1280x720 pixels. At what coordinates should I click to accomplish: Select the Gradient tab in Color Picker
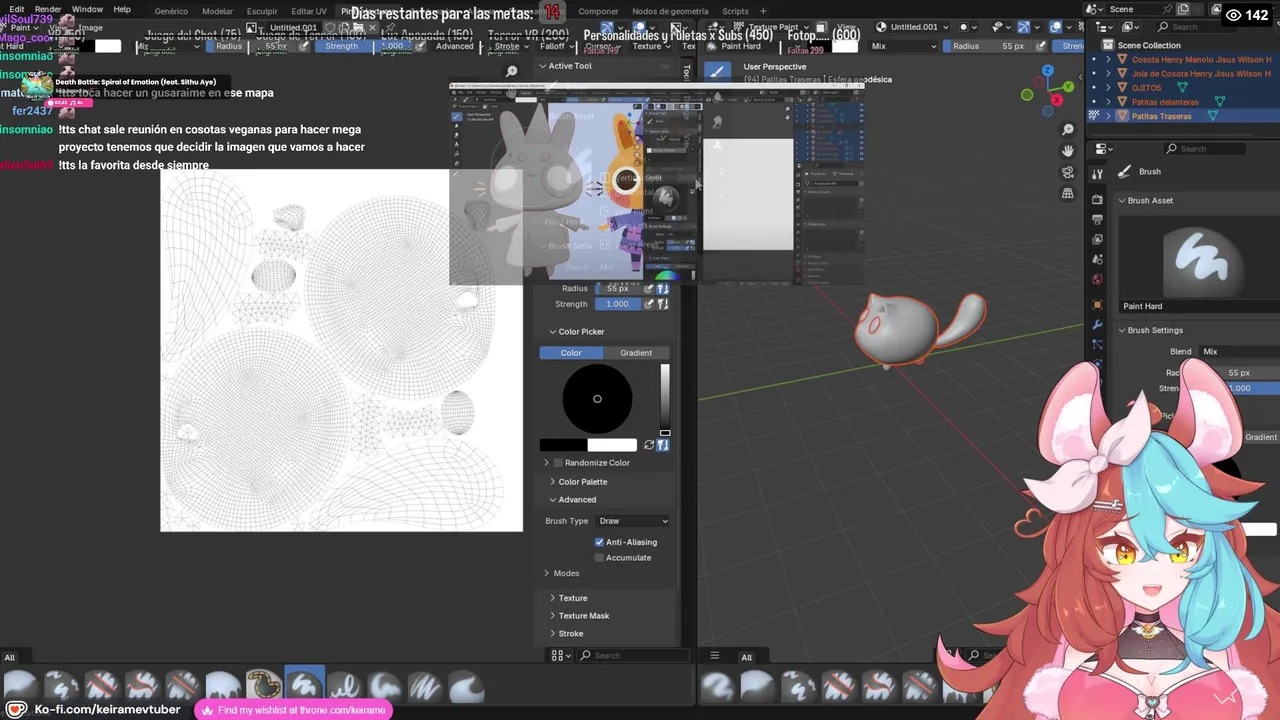(x=636, y=353)
